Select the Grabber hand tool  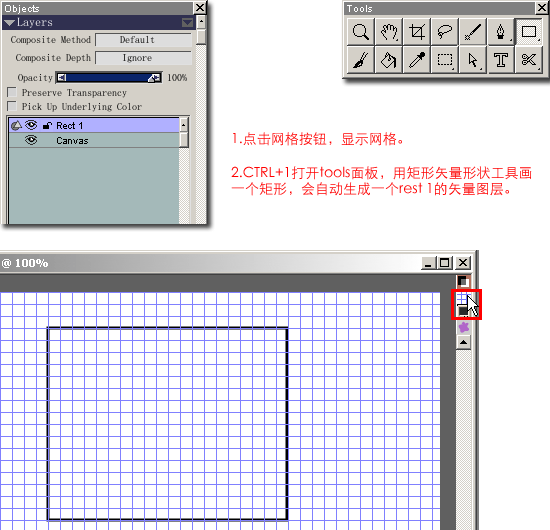coord(389,32)
